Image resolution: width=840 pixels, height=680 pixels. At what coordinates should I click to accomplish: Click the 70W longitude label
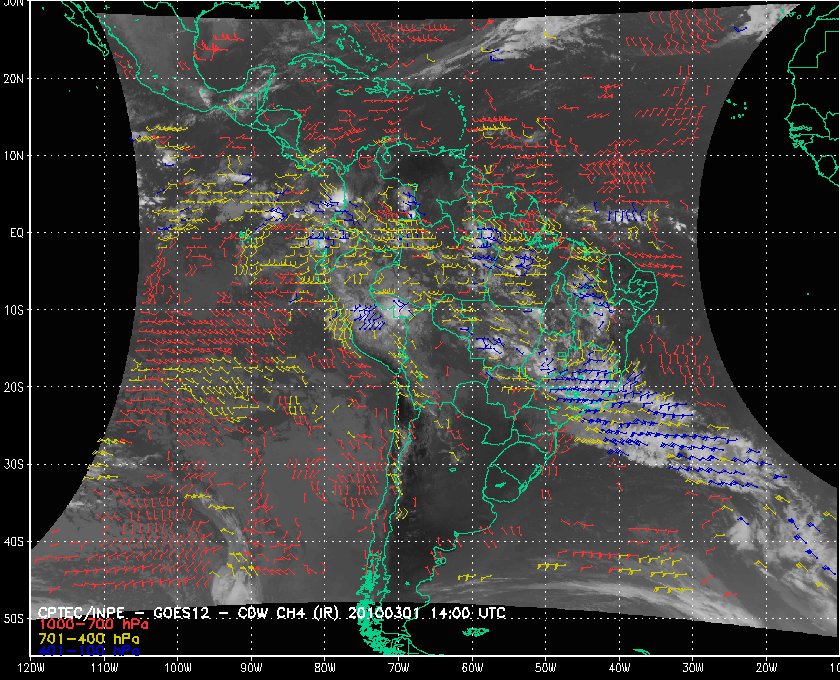pyautogui.click(x=398, y=668)
